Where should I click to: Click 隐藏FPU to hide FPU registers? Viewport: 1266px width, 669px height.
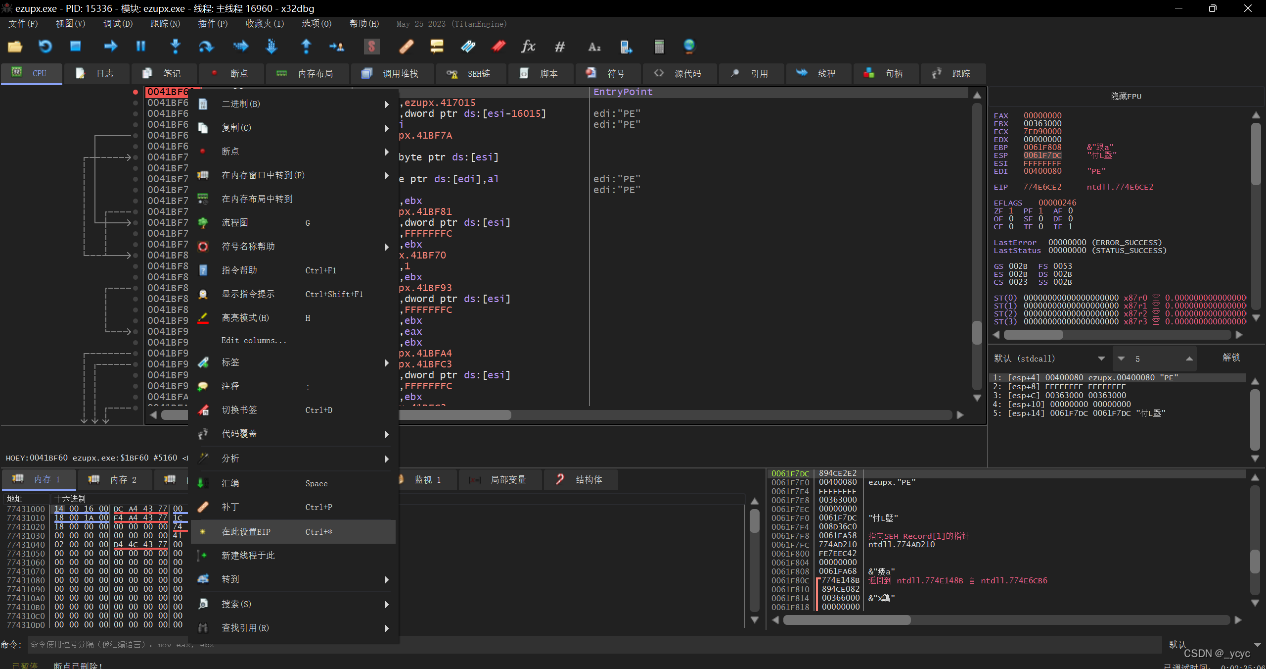[x=1126, y=96]
